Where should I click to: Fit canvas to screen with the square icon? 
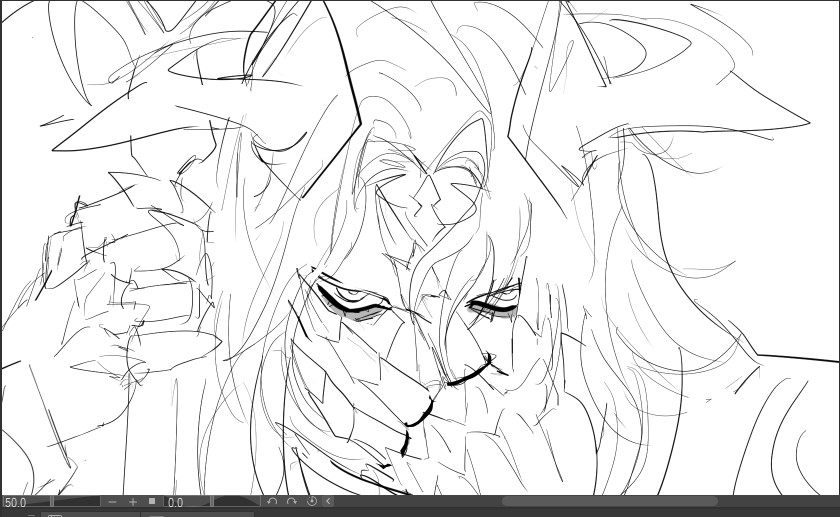152,501
